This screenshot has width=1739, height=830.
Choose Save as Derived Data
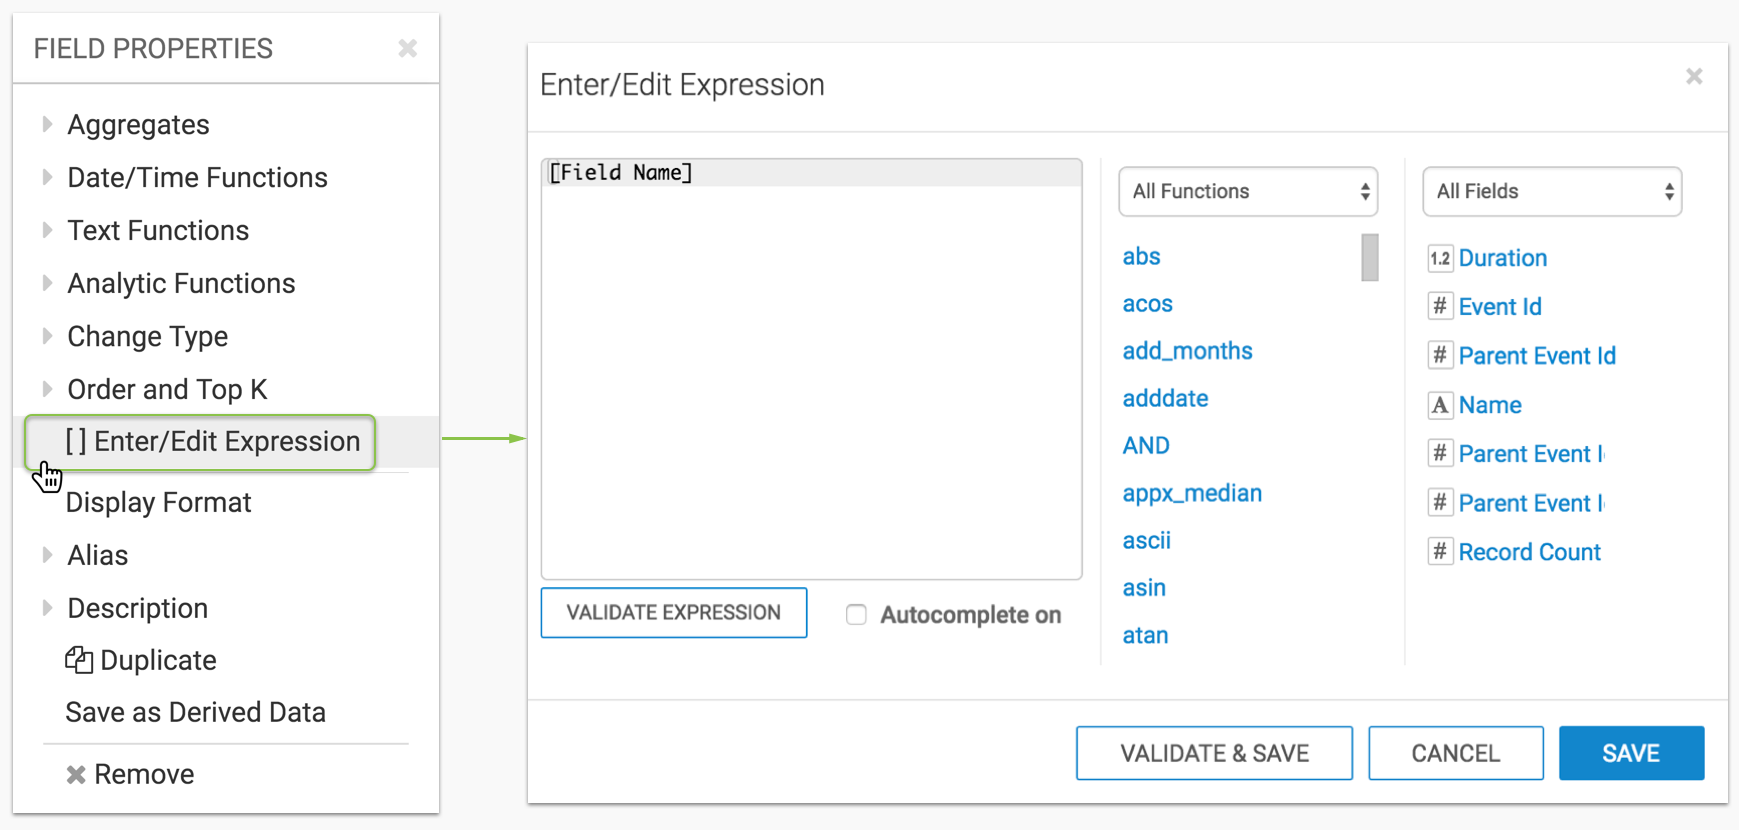195,712
